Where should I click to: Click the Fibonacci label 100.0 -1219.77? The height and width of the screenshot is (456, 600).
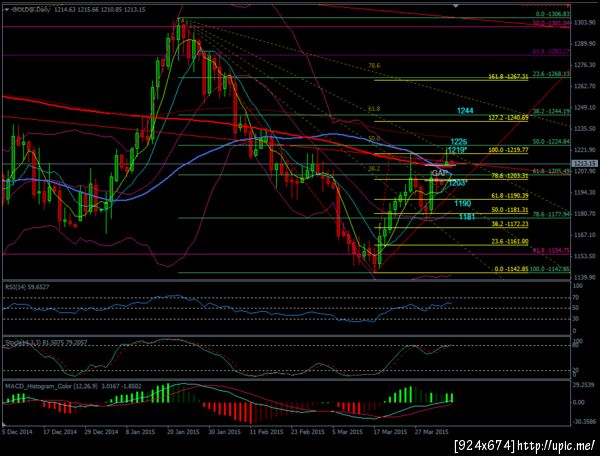click(x=508, y=150)
